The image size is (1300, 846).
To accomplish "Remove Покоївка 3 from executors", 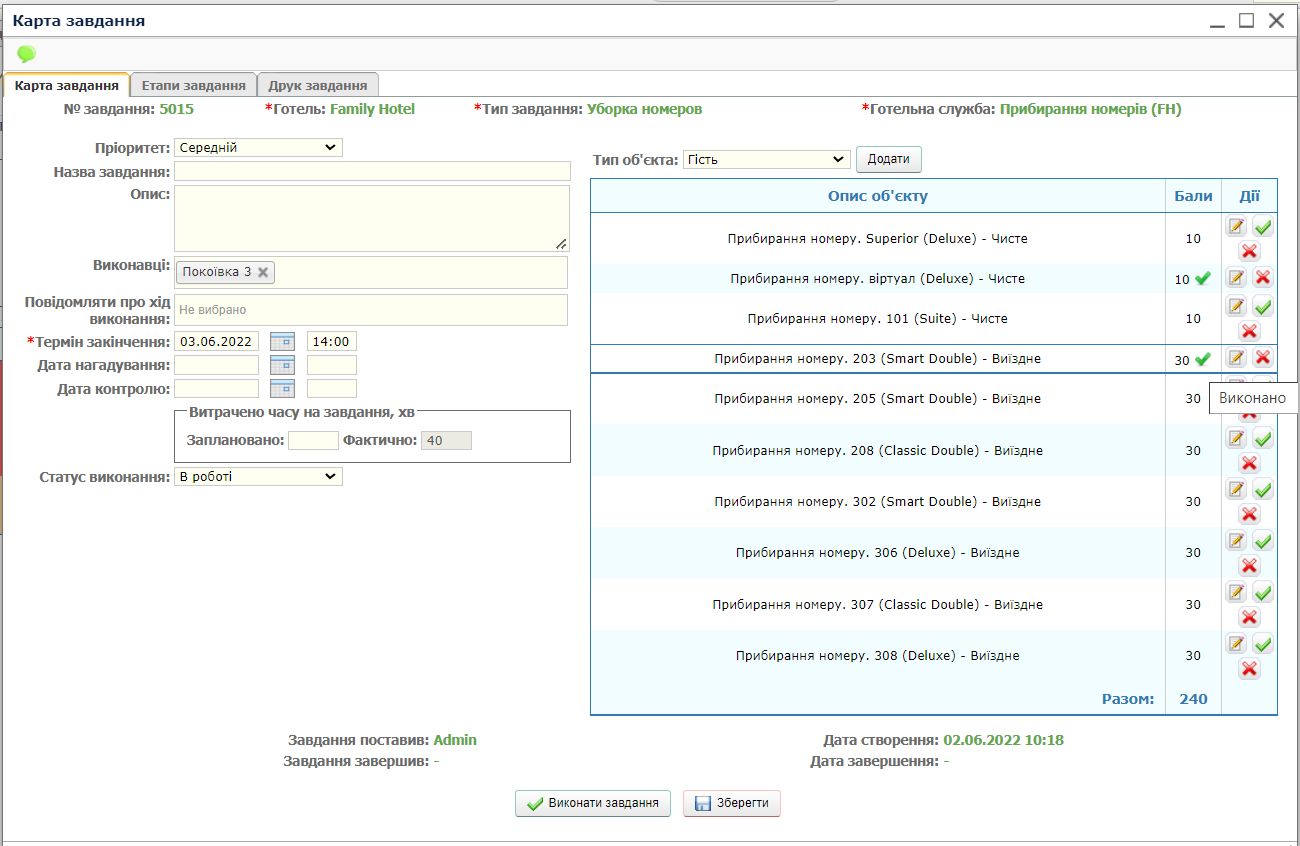I will pos(263,272).
